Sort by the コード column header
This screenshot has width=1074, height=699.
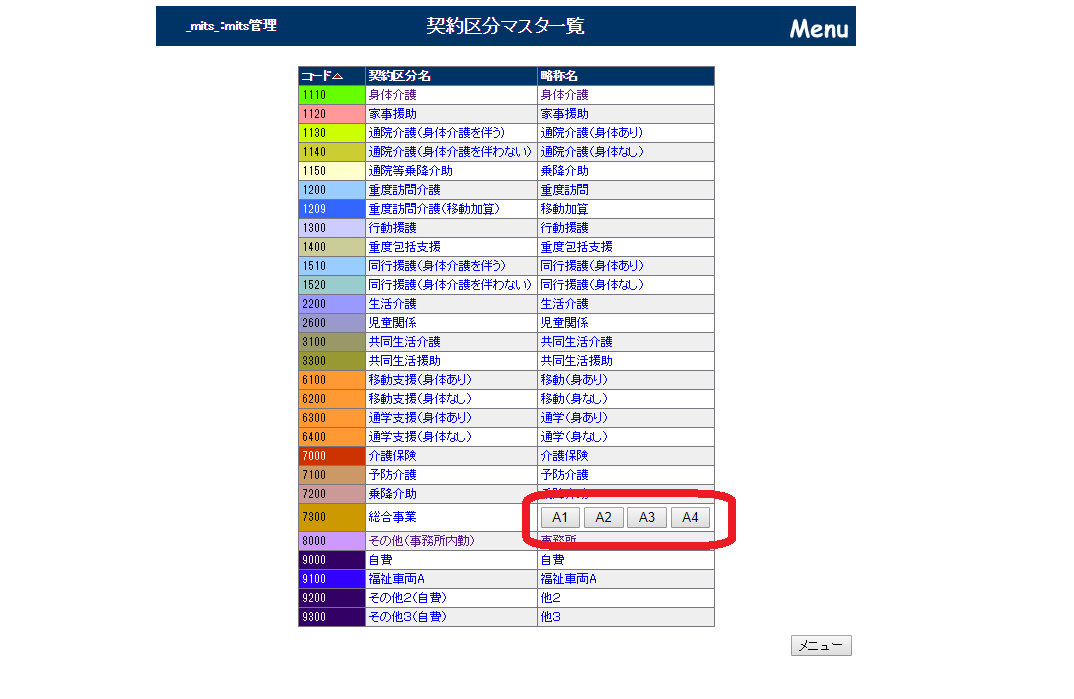point(321,76)
